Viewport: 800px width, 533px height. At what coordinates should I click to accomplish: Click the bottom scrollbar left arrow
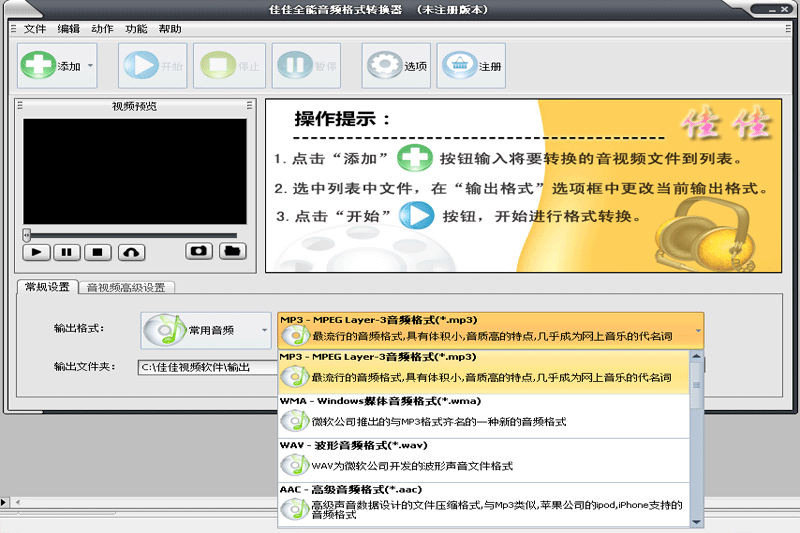[18, 502]
